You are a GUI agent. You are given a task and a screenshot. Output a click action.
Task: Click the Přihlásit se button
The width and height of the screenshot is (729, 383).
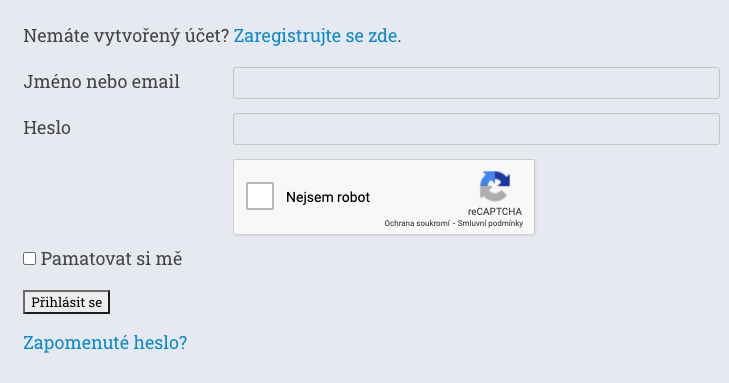(66, 302)
